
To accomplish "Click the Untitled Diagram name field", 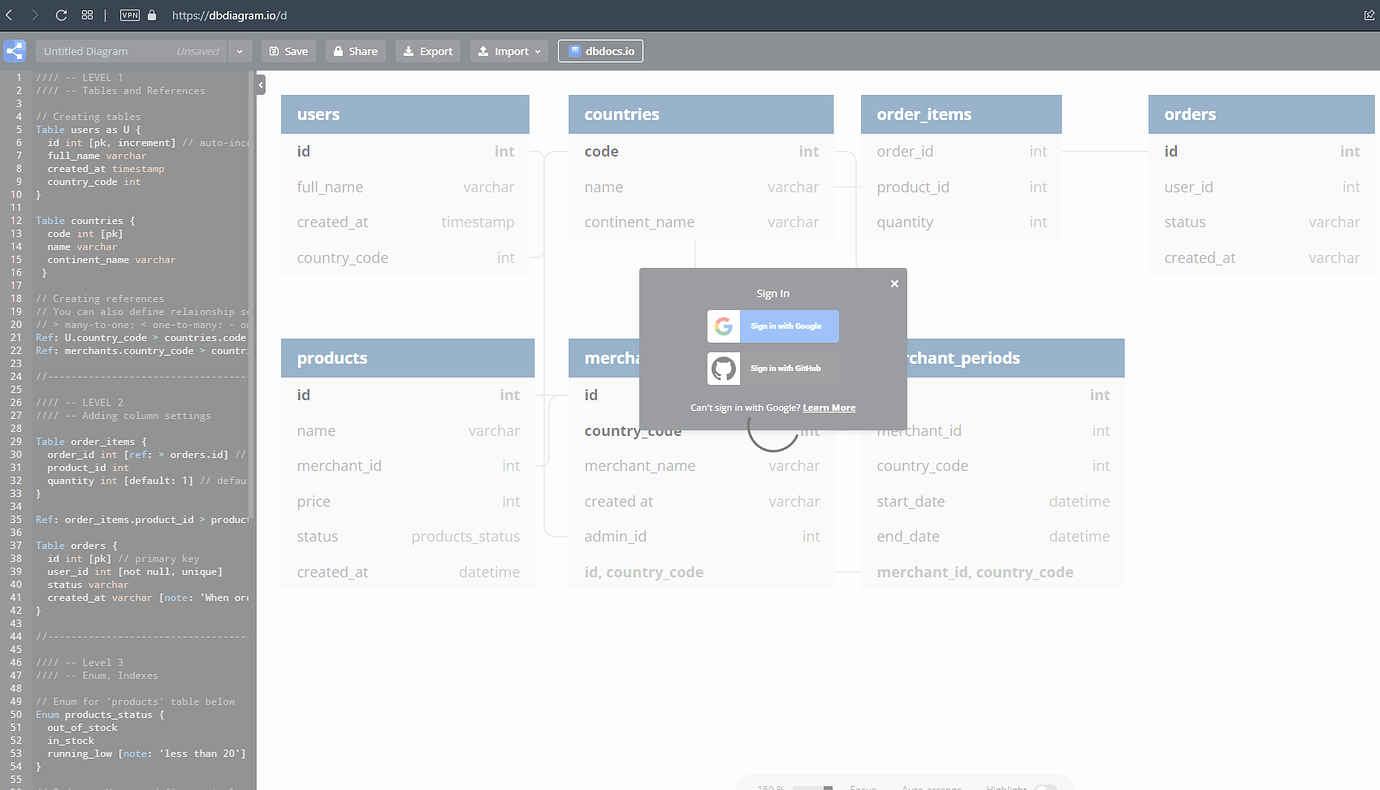I will click(x=130, y=51).
